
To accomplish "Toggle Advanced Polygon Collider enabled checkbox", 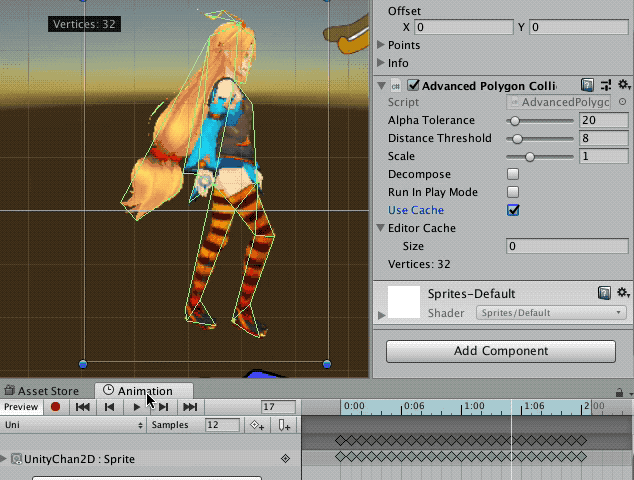I will (413, 85).
